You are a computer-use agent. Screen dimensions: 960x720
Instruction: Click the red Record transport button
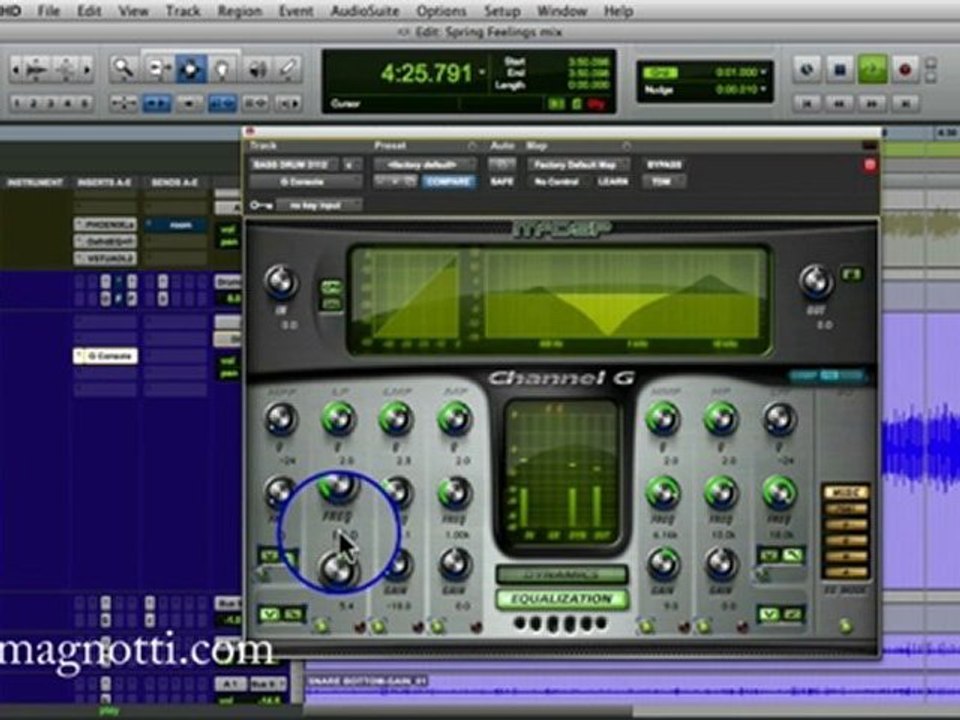coord(905,69)
